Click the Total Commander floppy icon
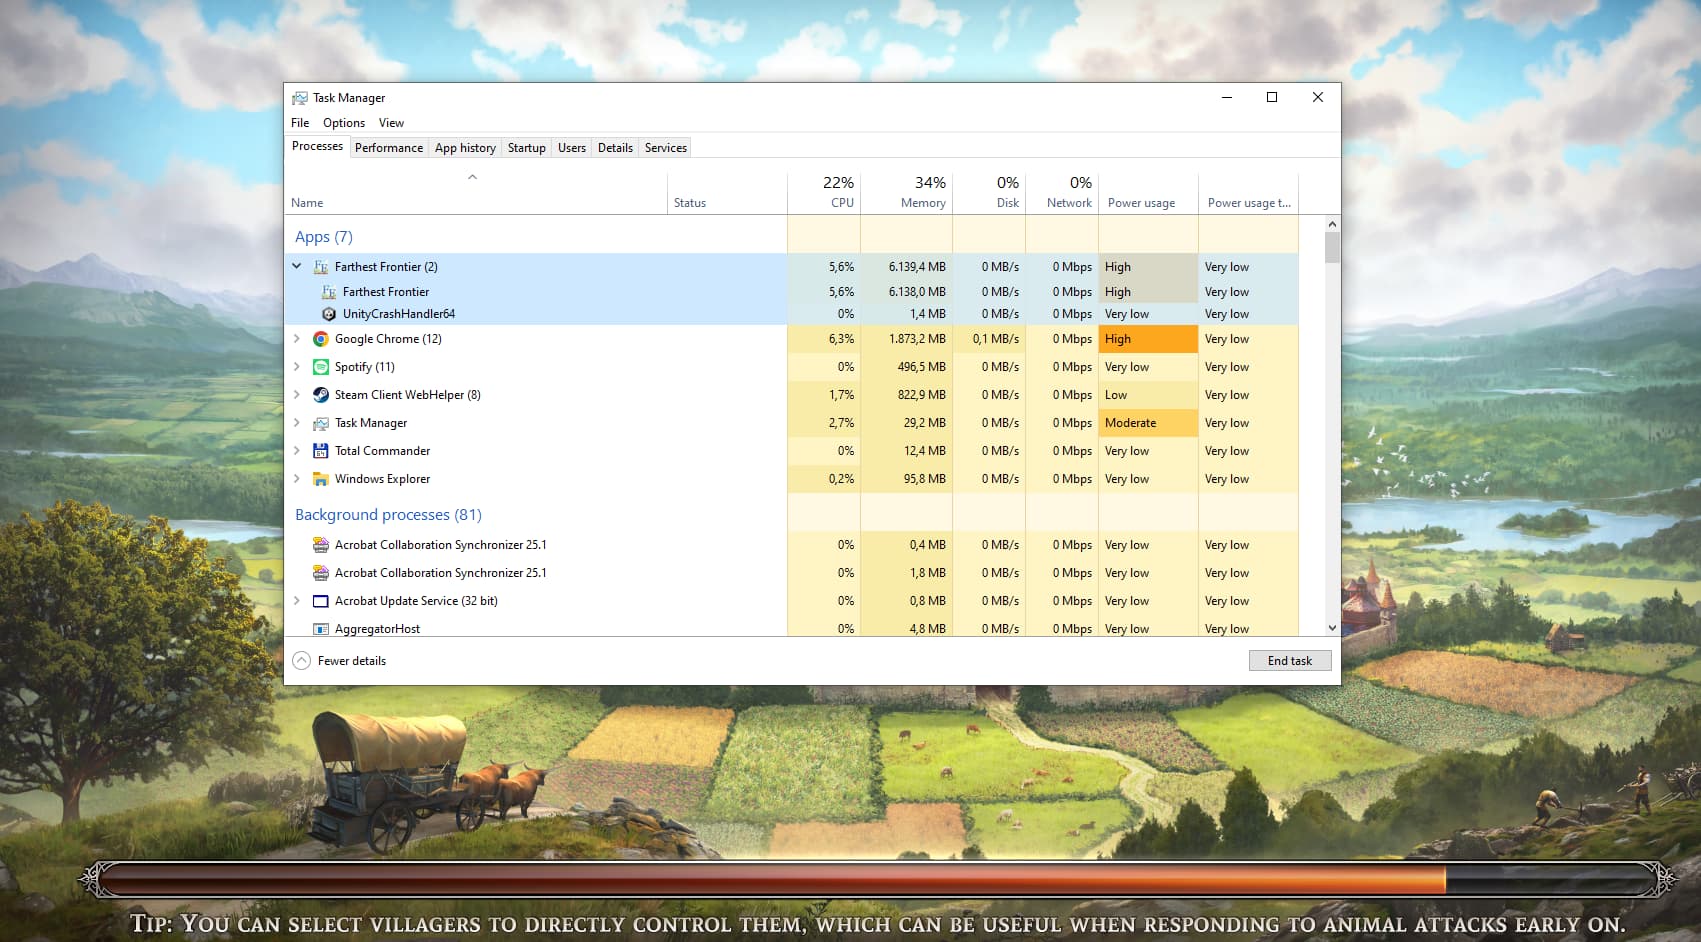Image resolution: width=1701 pixels, height=942 pixels. tap(320, 451)
